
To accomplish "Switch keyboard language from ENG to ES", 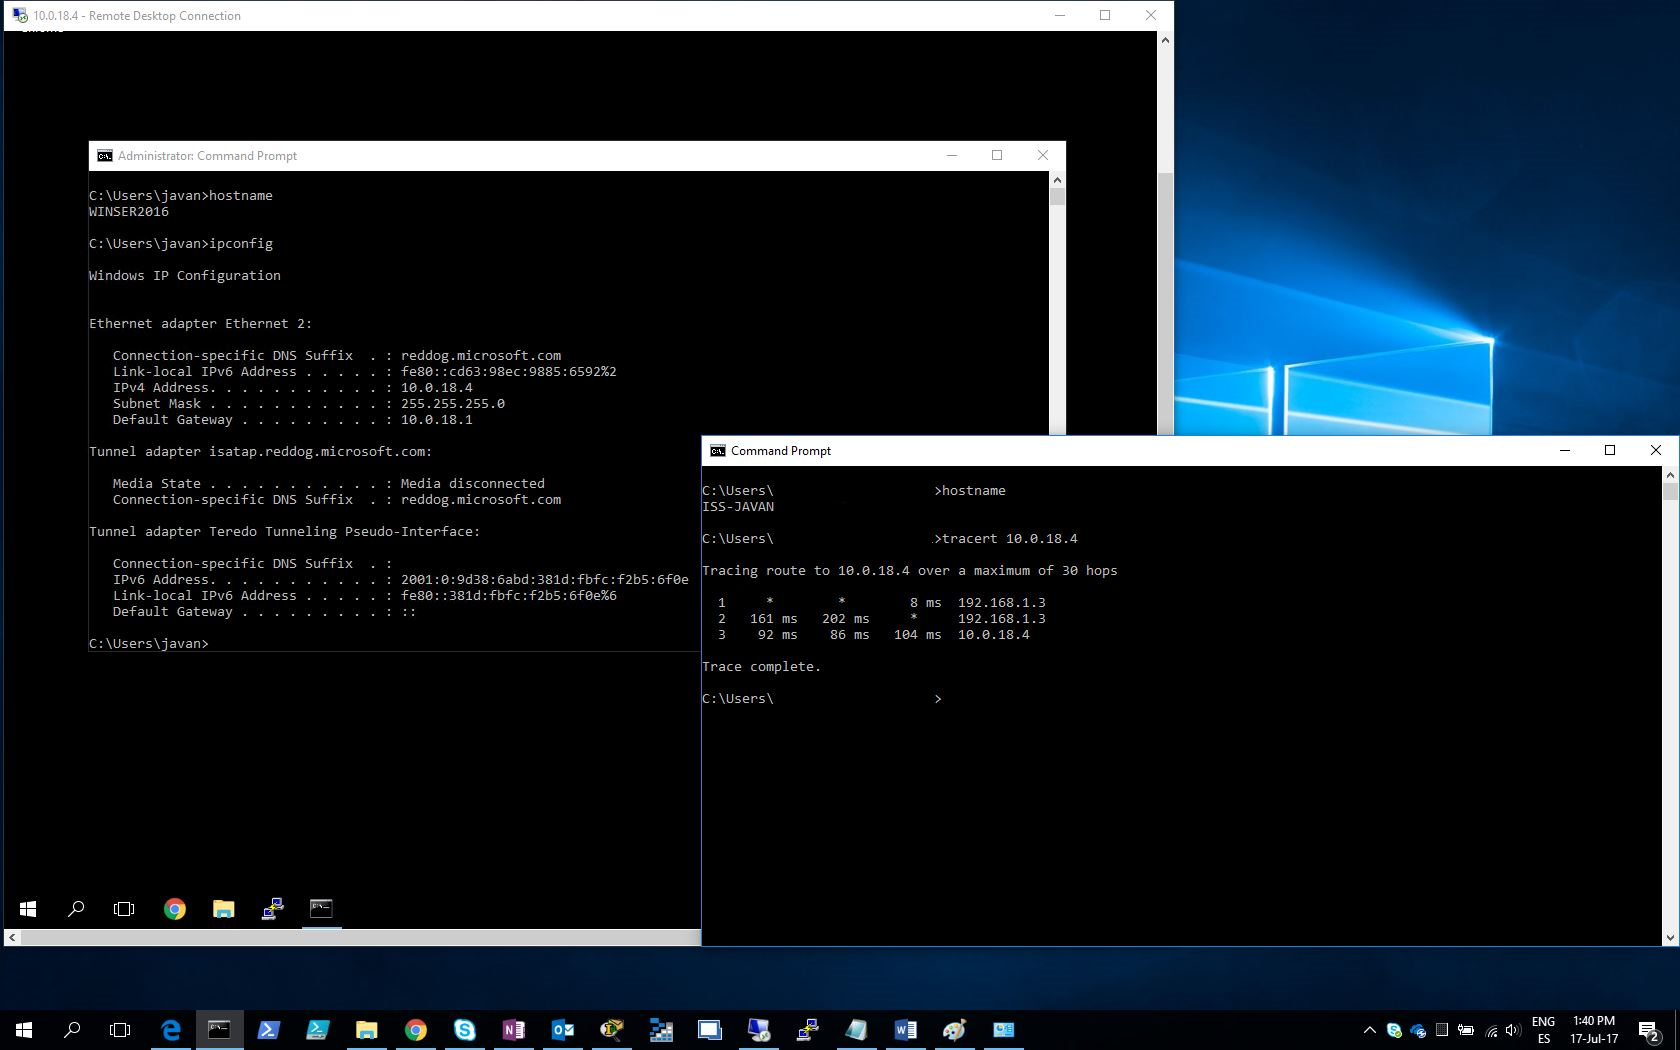I will (x=1543, y=1030).
